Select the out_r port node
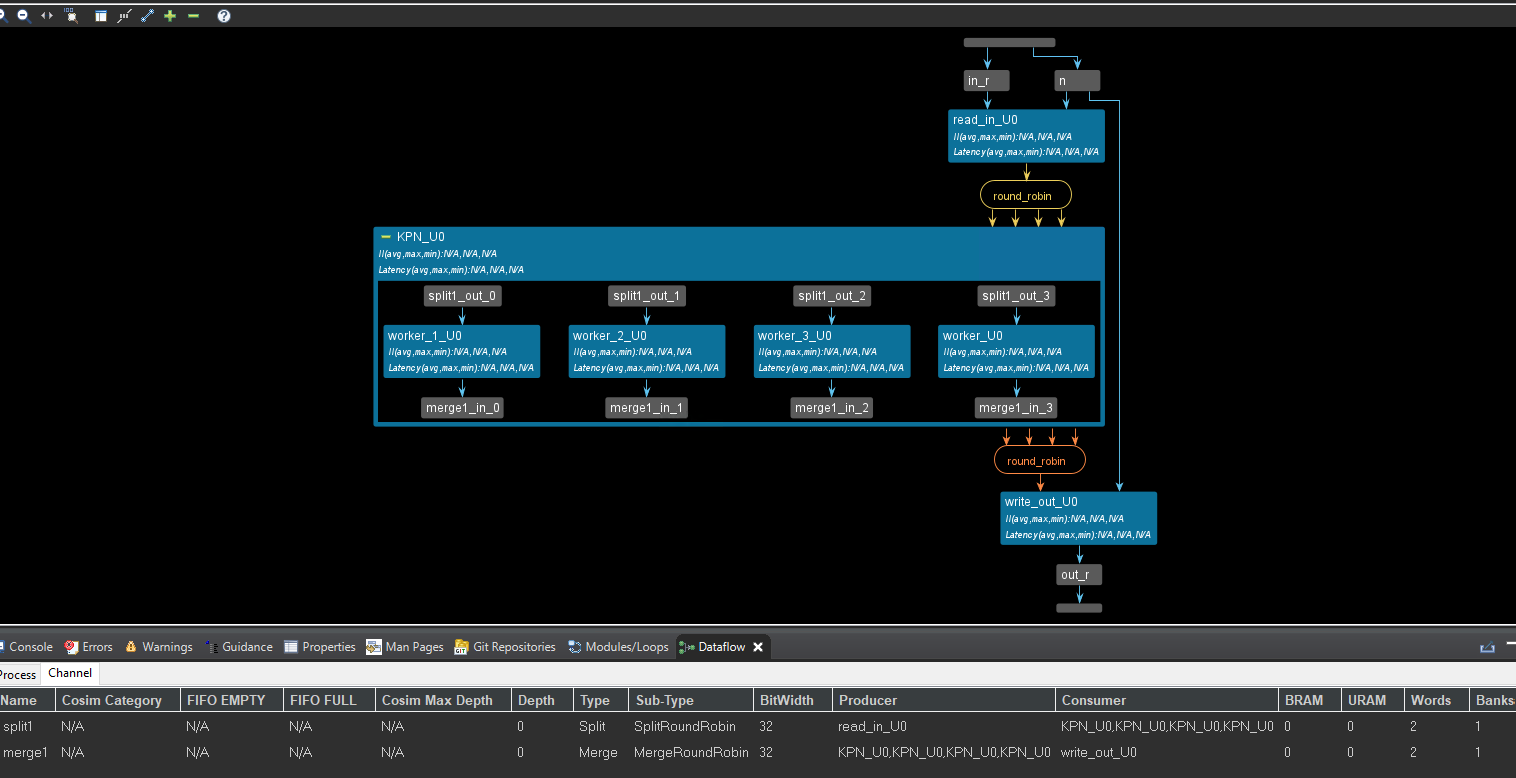This screenshot has height=778, width=1516. click(1080, 575)
